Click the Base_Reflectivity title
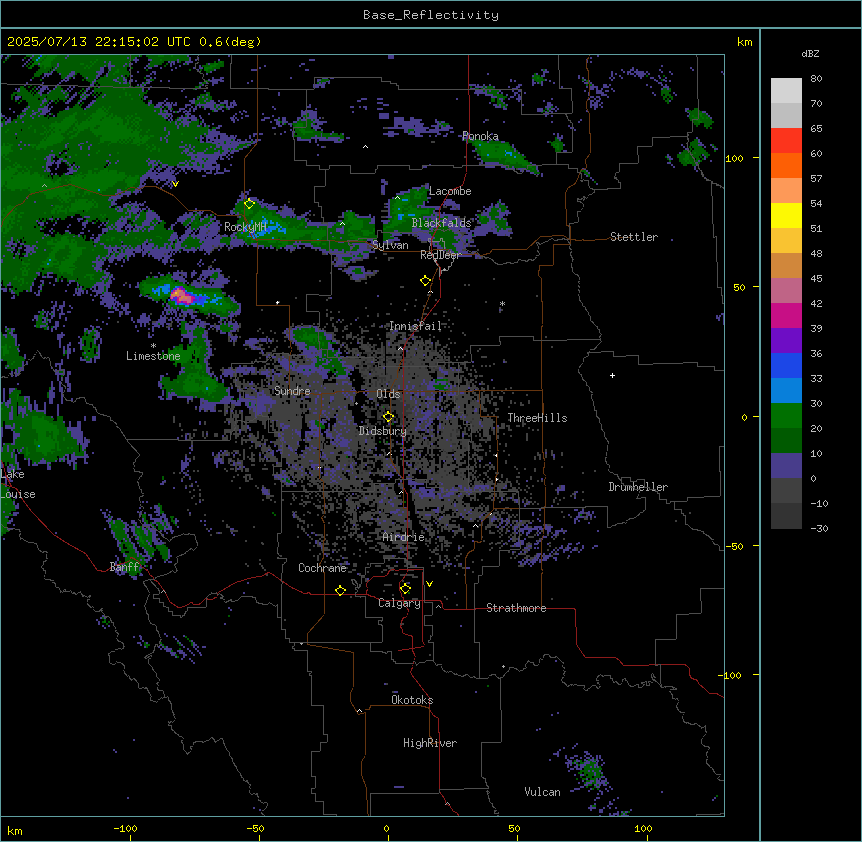This screenshot has height=842, width=862. (430, 15)
